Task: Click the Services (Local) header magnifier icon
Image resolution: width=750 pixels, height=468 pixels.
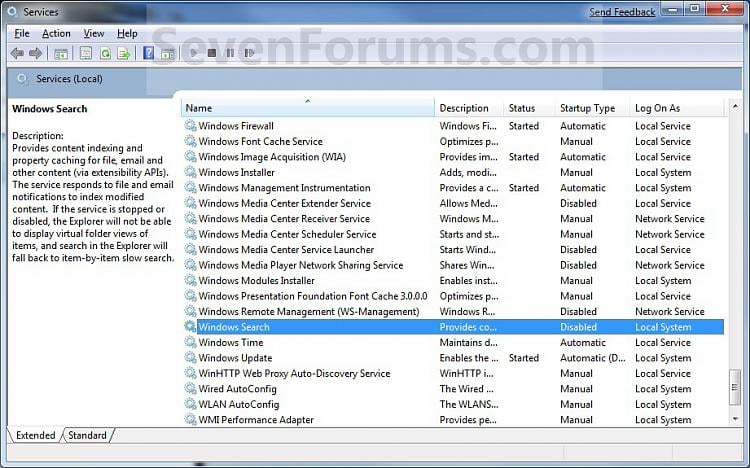Action: click(x=22, y=79)
